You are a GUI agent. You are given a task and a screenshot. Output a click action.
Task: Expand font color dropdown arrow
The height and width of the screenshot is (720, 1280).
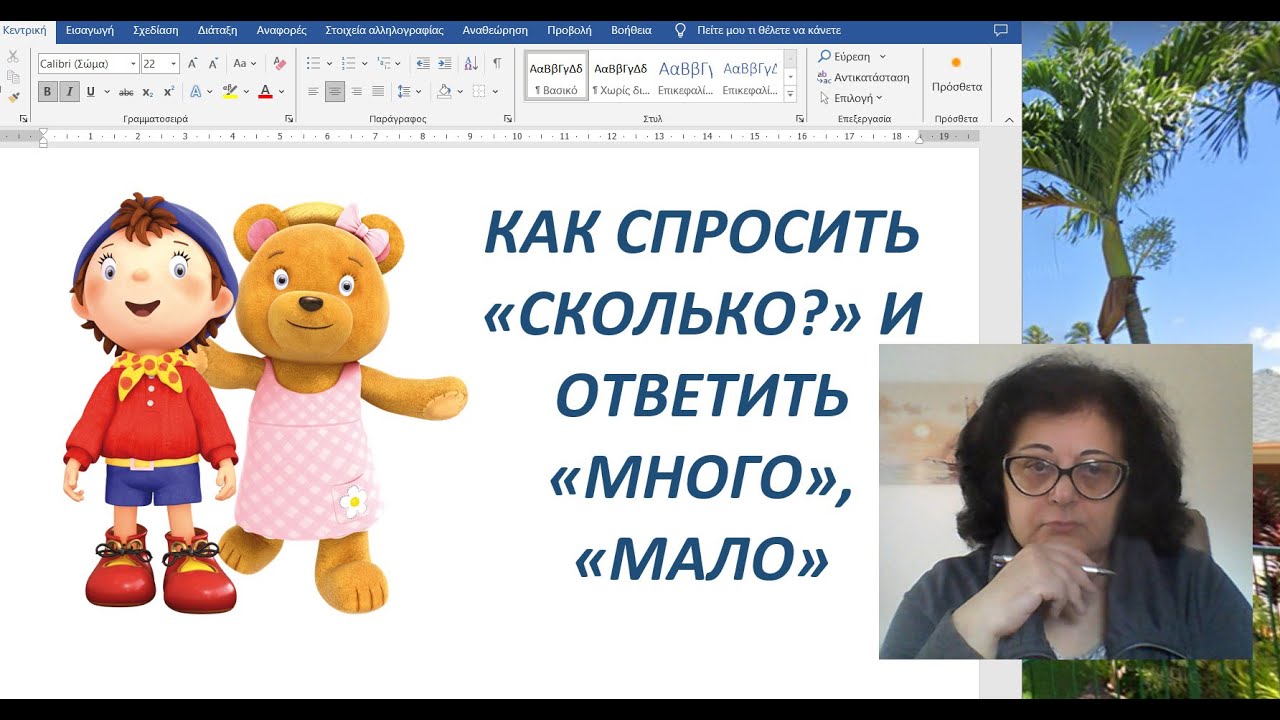click(x=282, y=91)
